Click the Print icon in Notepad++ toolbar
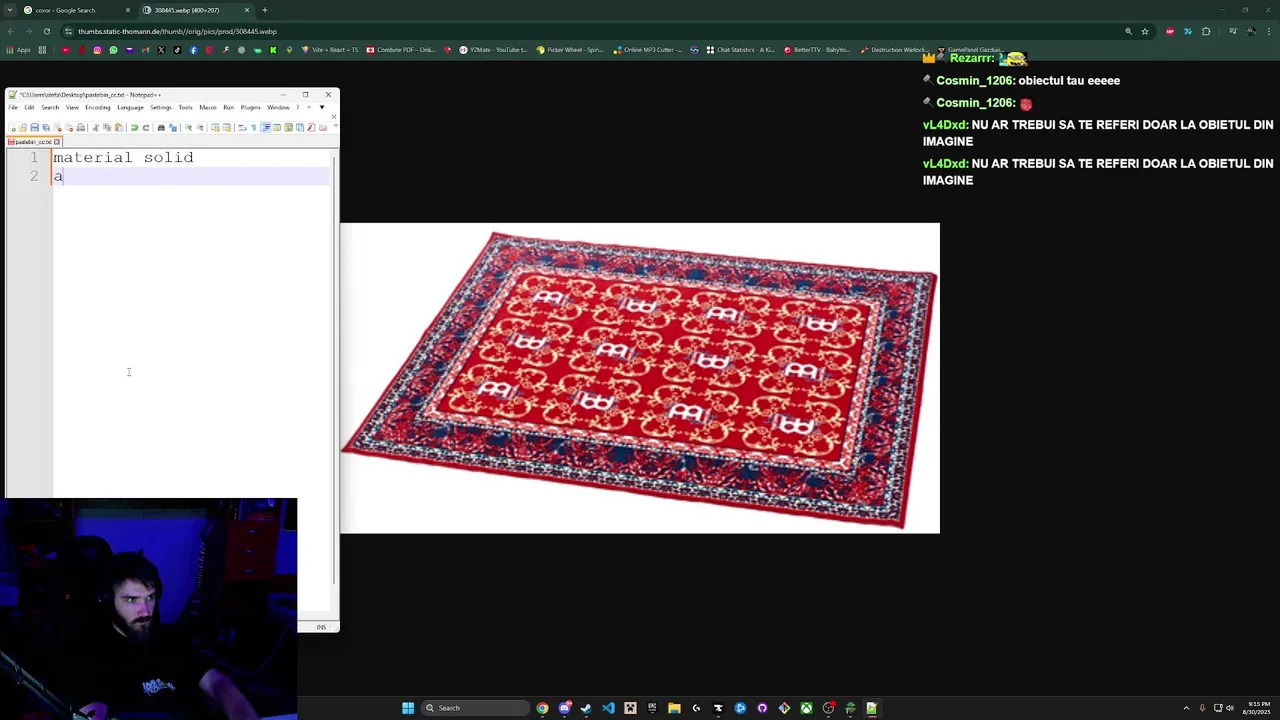The height and width of the screenshot is (720, 1280). pyautogui.click(x=81, y=127)
